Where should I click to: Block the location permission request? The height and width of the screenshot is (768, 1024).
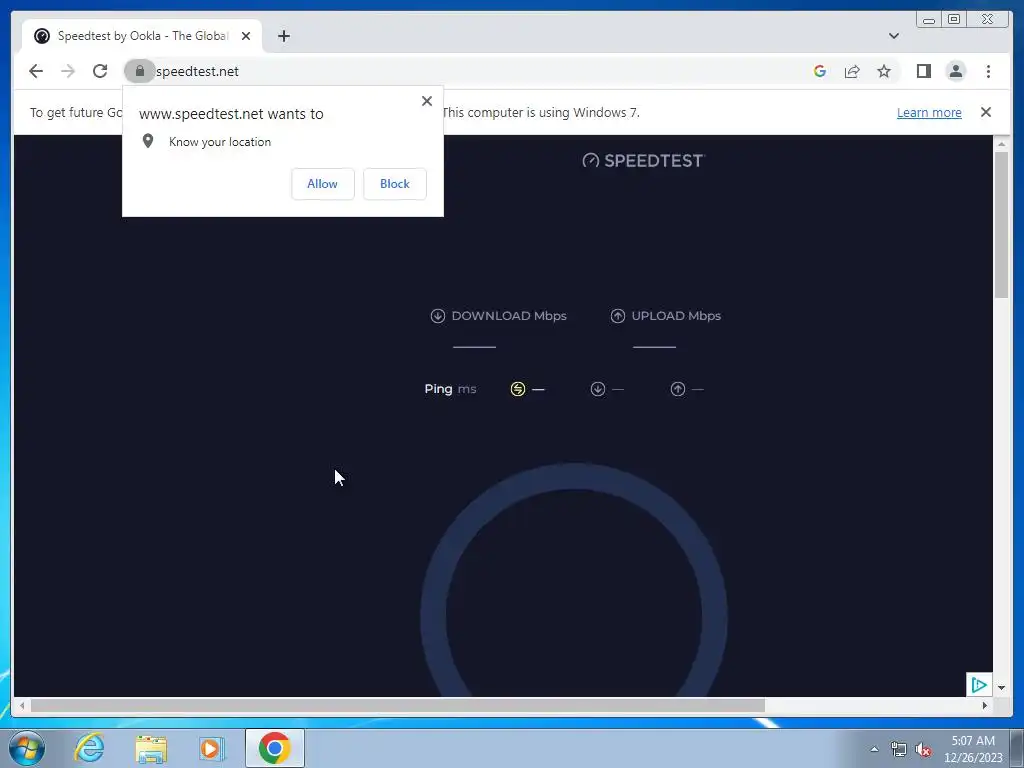tap(394, 184)
